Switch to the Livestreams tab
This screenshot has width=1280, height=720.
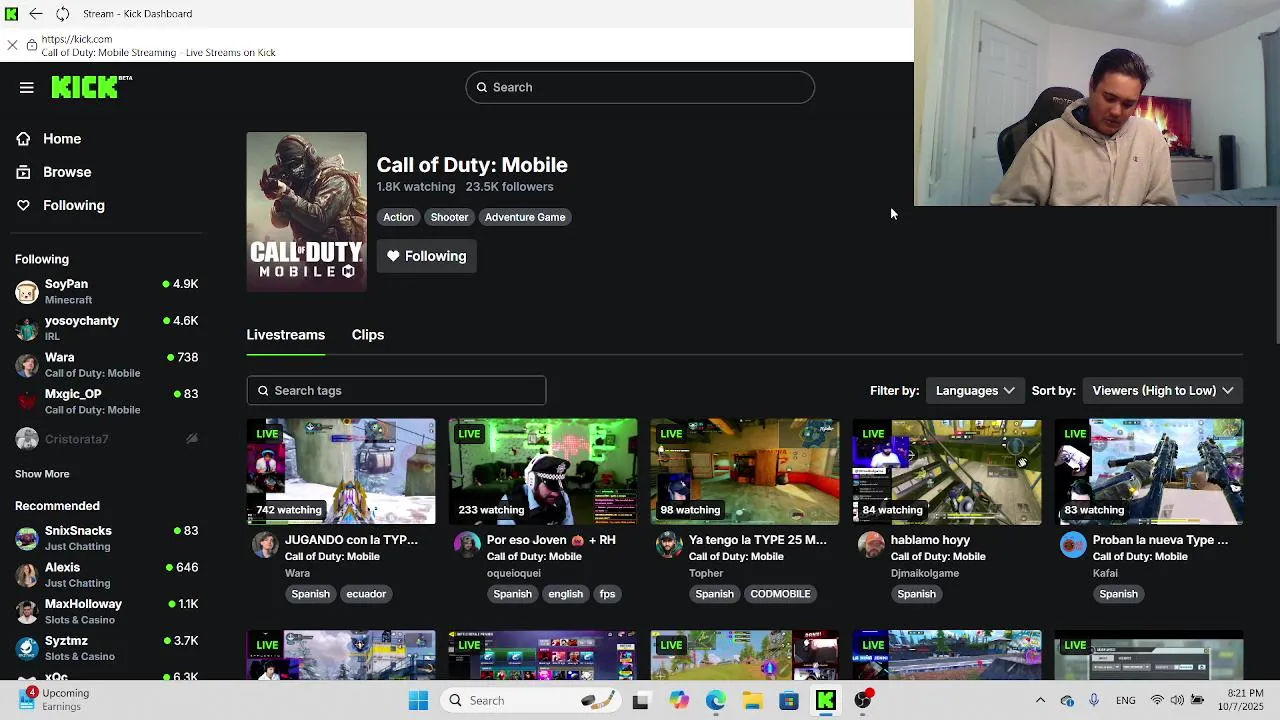pyautogui.click(x=286, y=335)
